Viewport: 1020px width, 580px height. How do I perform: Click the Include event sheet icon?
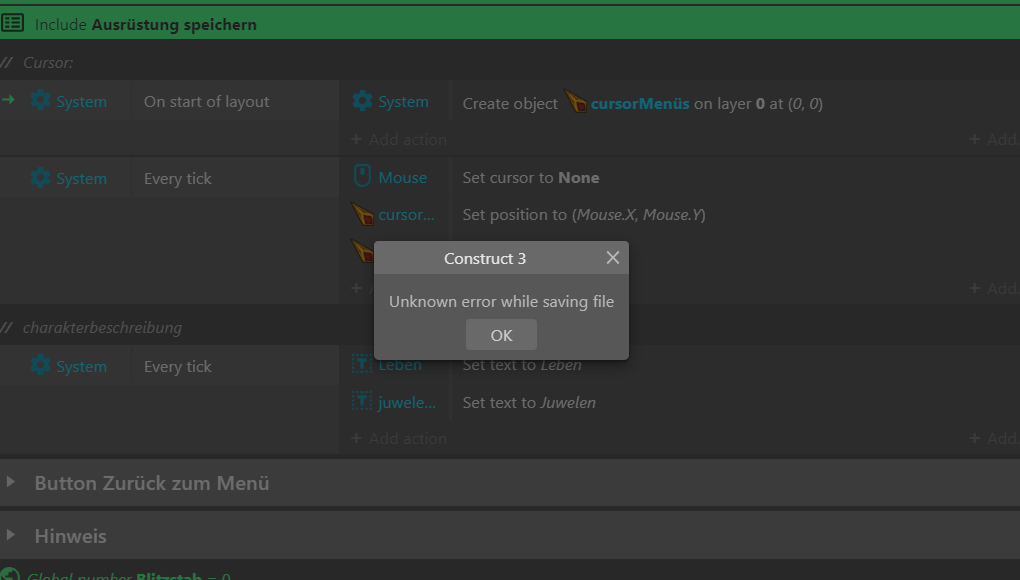(13, 23)
